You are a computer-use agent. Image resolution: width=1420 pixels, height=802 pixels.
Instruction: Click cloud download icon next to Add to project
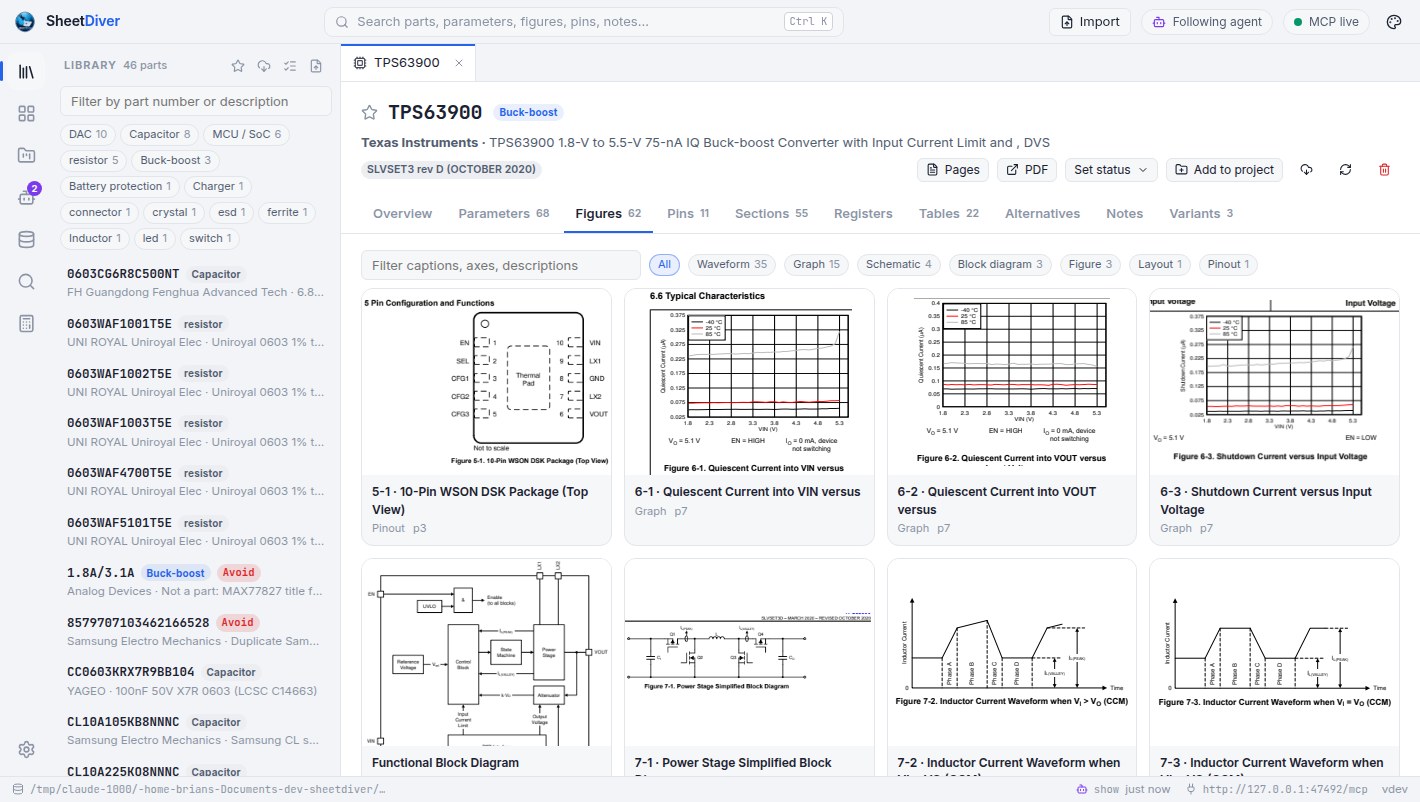1306,170
